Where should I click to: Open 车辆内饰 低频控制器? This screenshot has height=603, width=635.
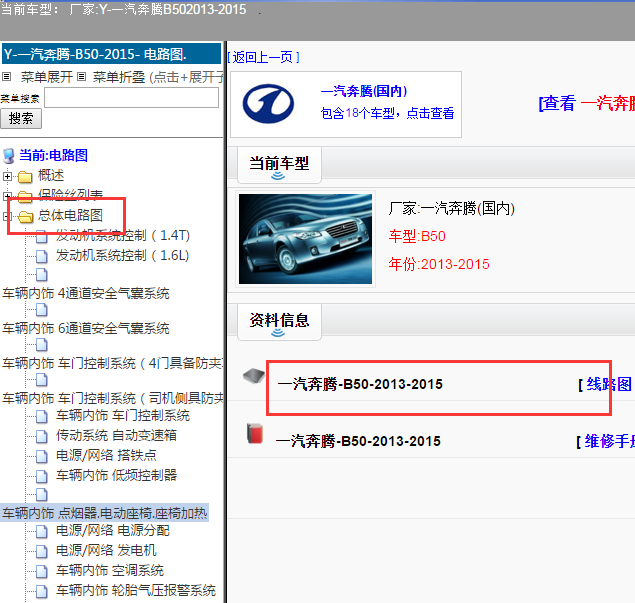(x=116, y=475)
